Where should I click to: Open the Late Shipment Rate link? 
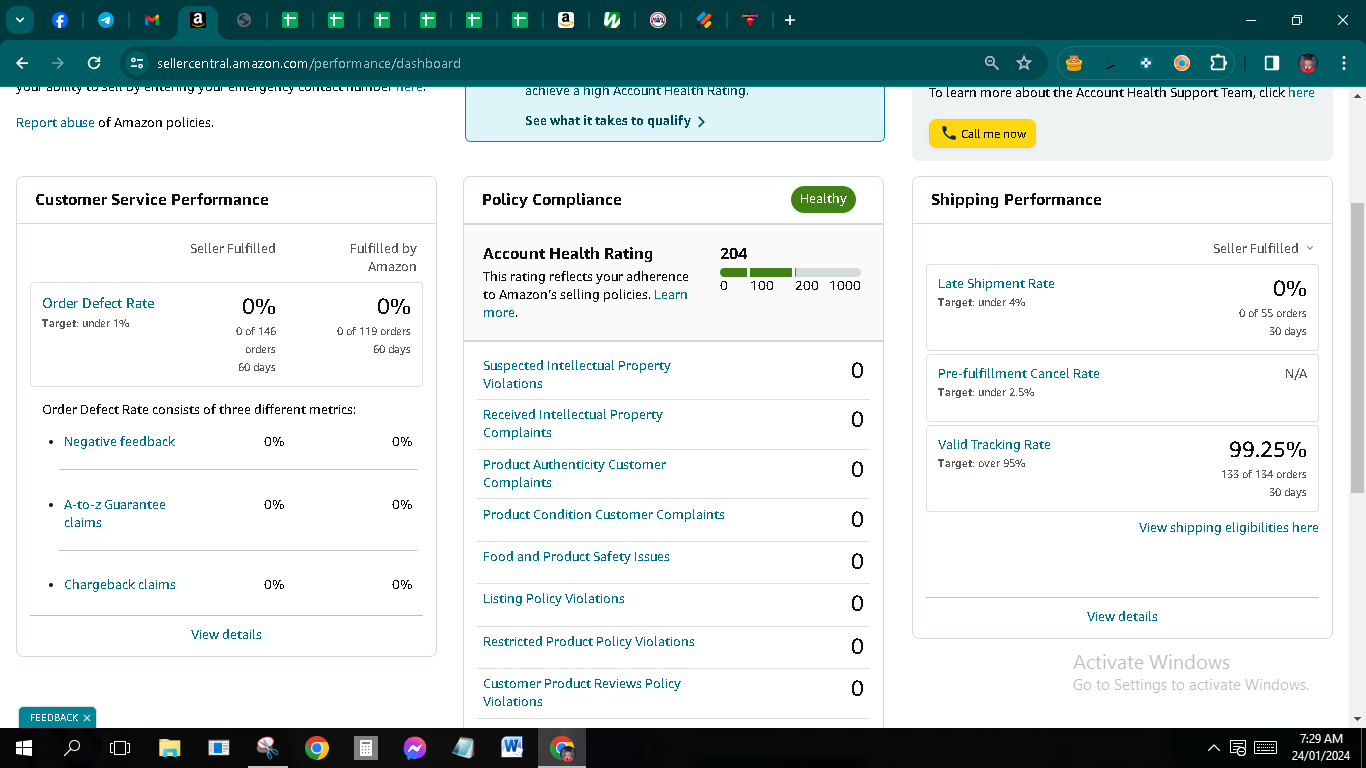click(x=996, y=283)
